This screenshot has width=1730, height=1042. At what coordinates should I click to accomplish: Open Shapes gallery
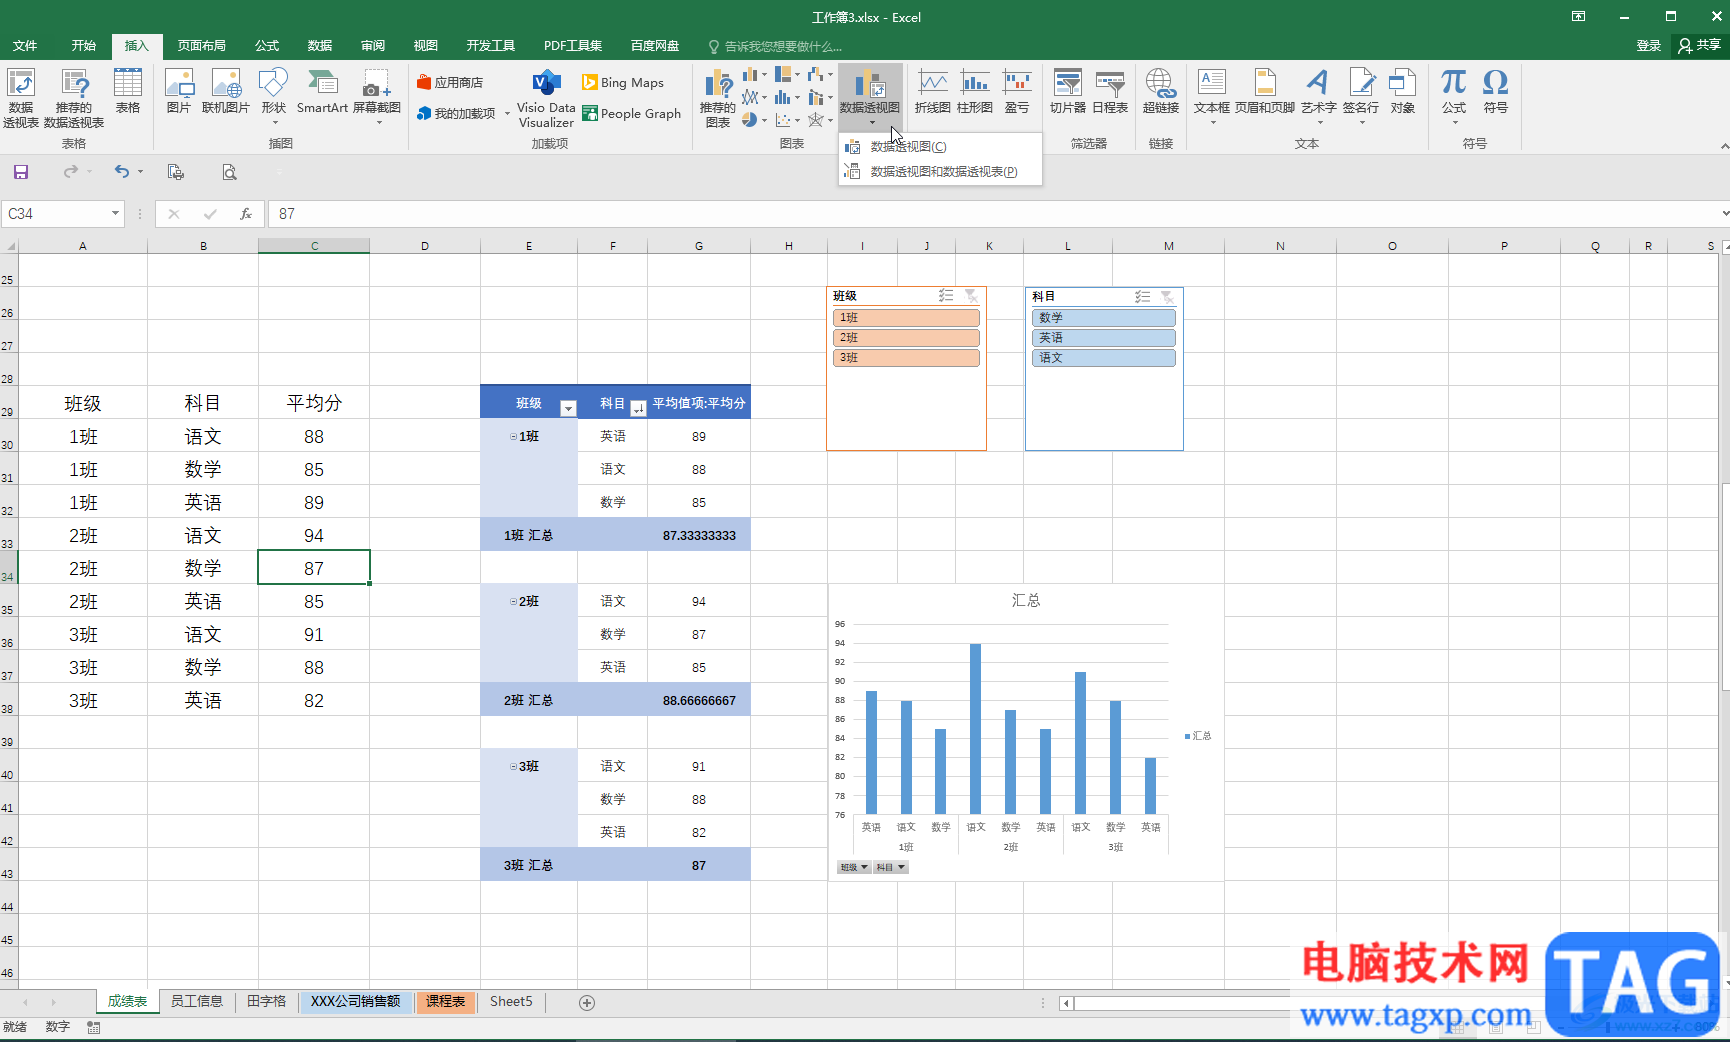click(x=273, y=97)
